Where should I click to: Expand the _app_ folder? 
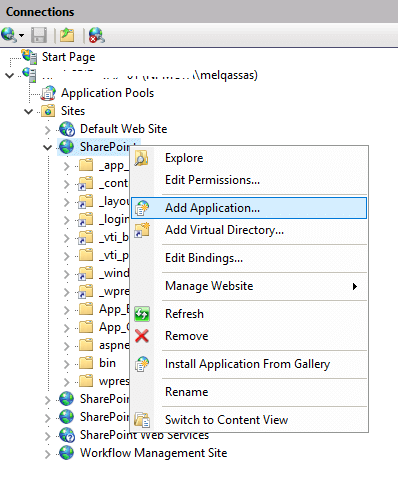coord(67,166)
